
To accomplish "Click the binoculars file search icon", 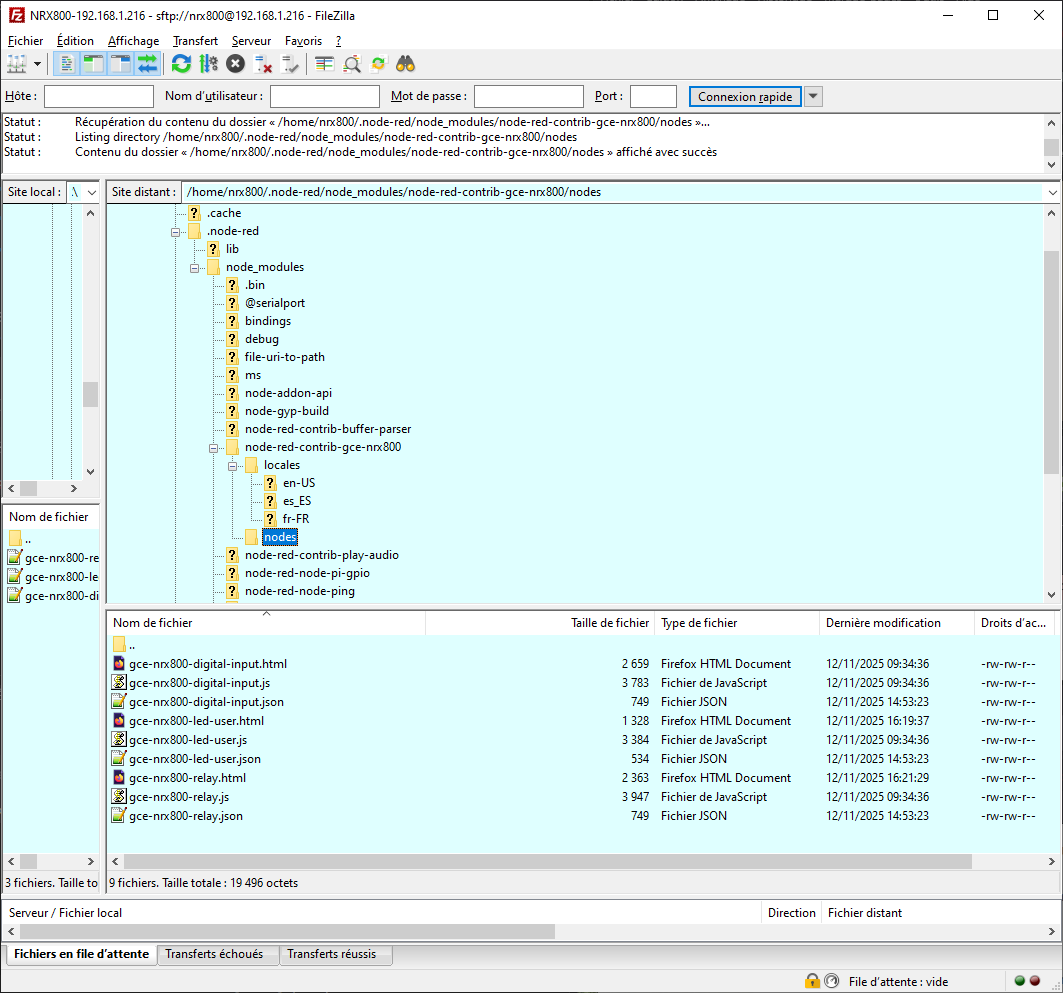I will tap(405, 64).
